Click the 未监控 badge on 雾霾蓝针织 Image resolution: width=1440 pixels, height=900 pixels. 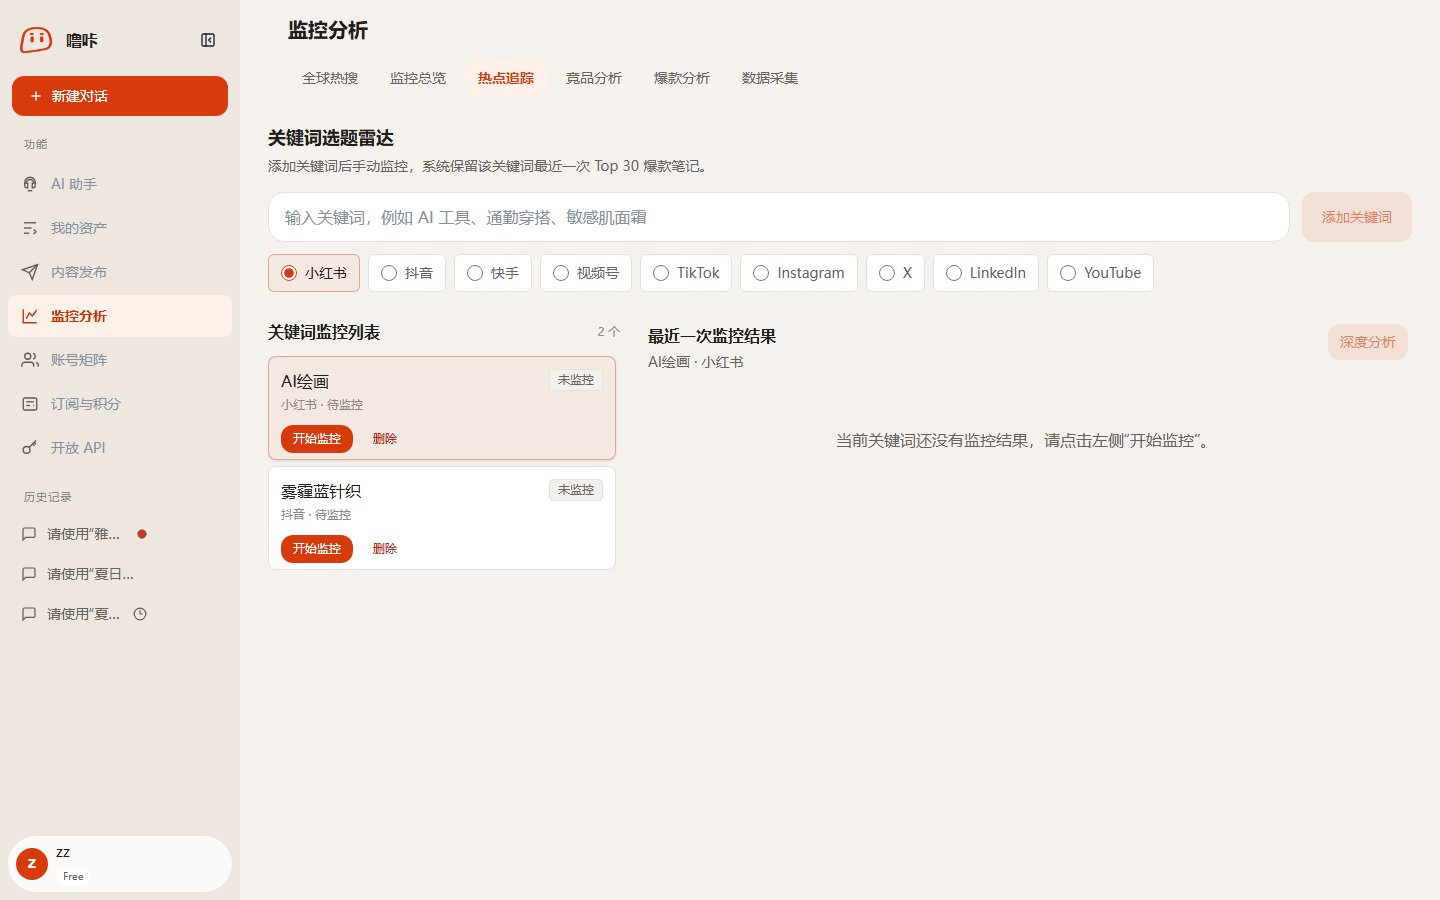coord(576,490)
